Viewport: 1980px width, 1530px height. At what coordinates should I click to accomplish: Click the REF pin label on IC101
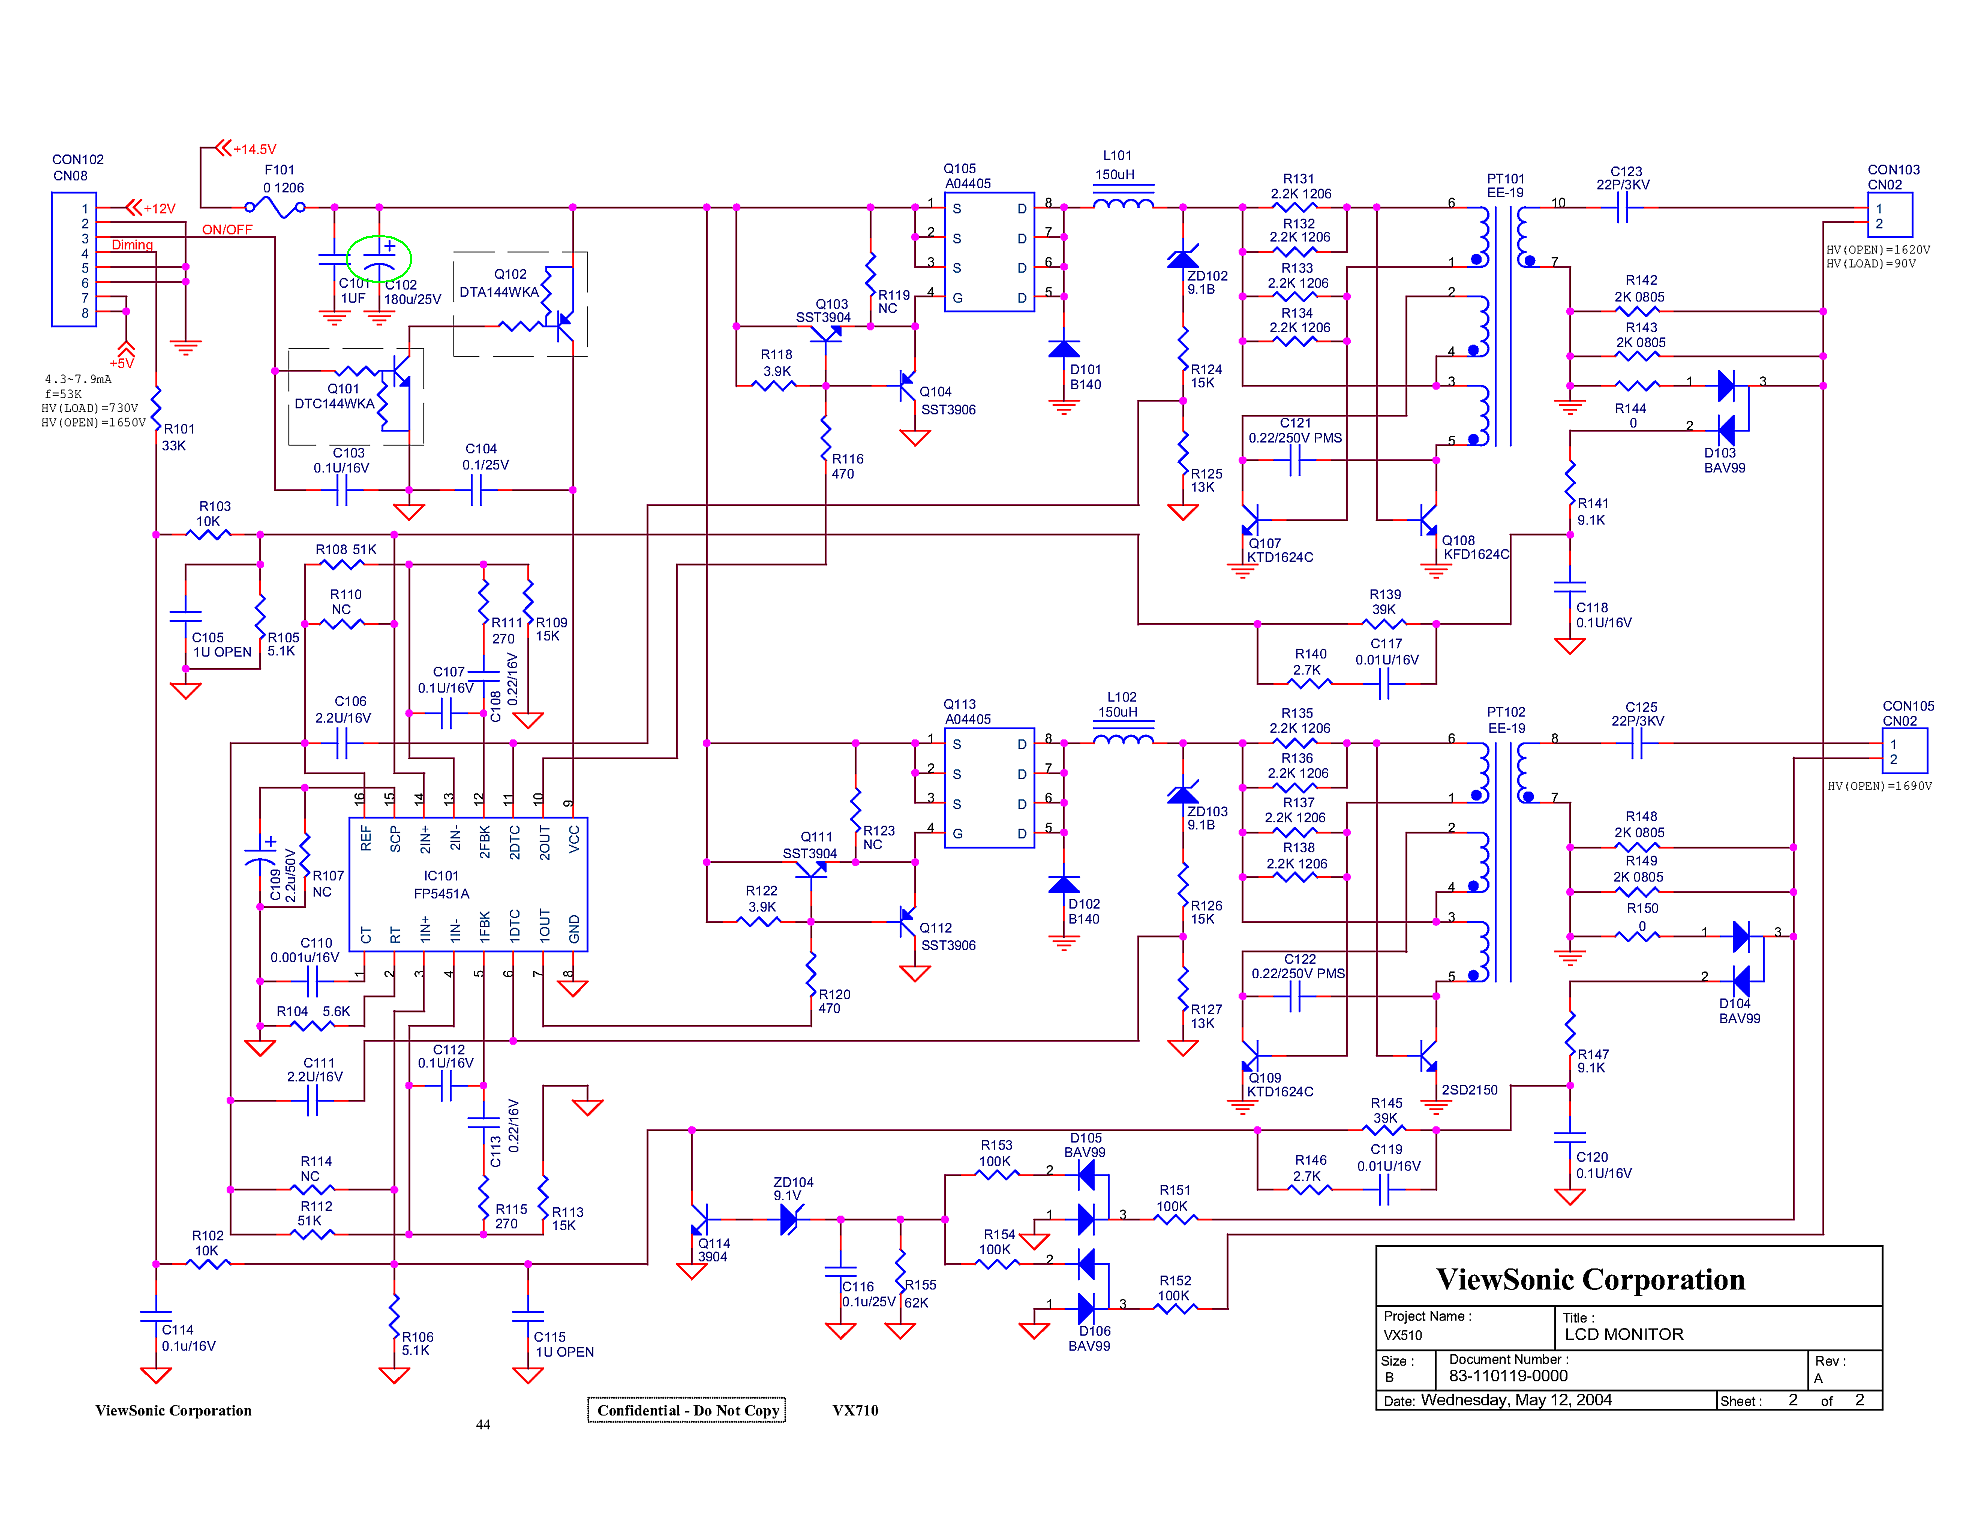coord(366,838)
